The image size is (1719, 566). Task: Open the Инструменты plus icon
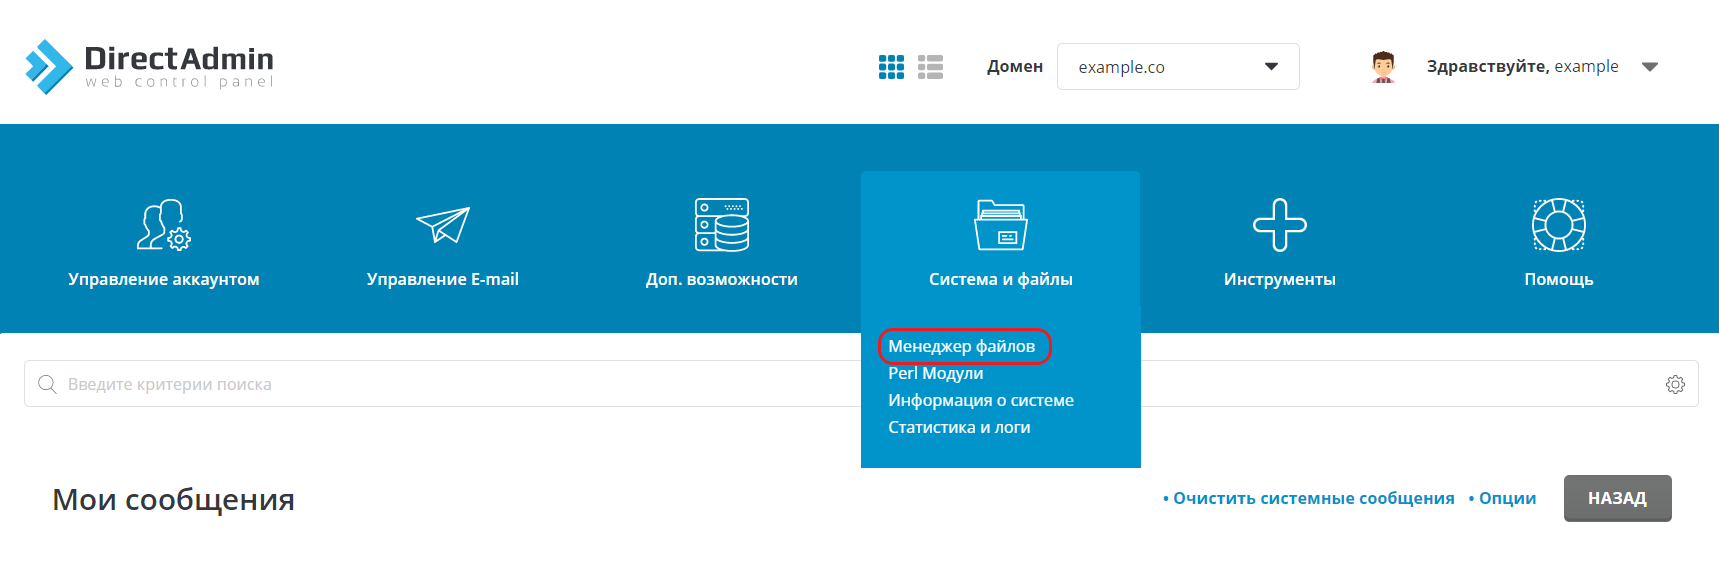pos(1279,225)
